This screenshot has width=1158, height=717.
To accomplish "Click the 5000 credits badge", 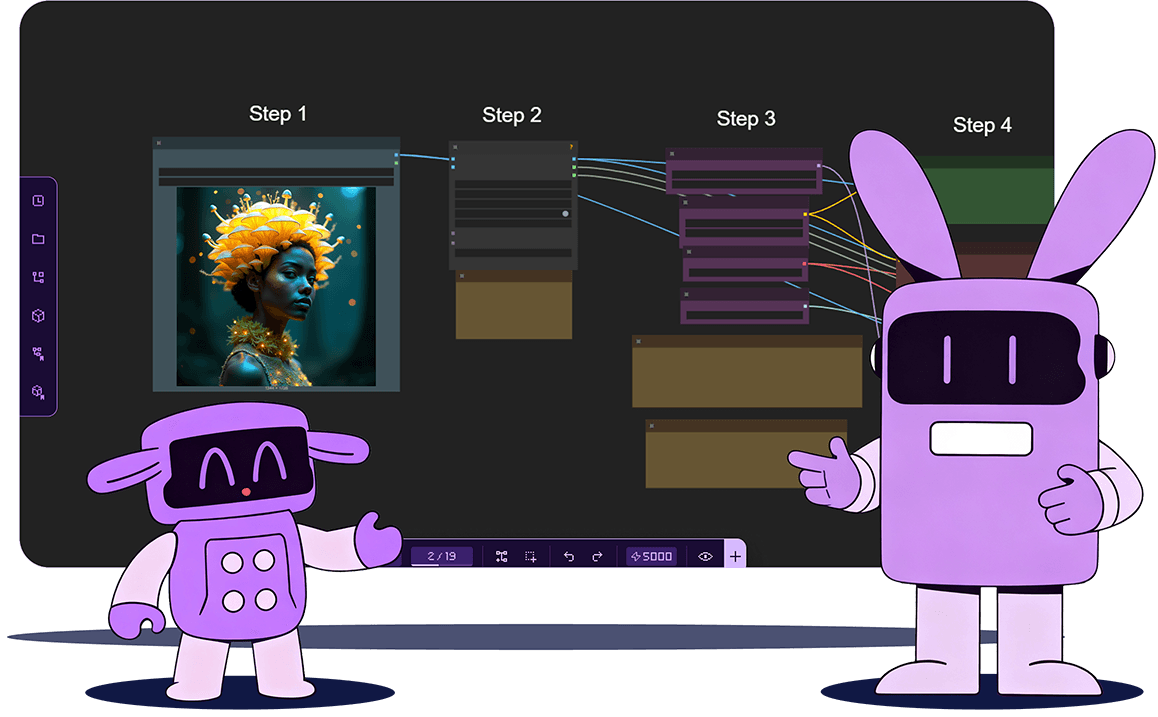I will (x=652, y=555).
